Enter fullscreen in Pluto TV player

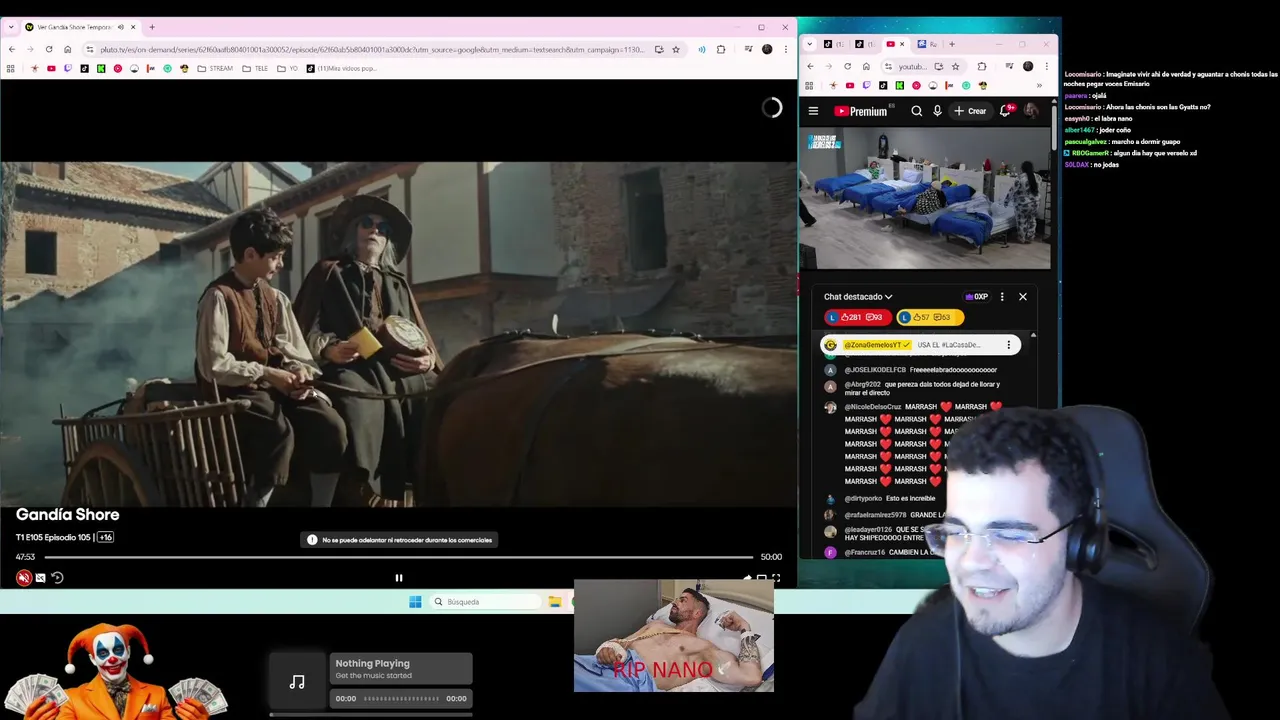(776, 578)
